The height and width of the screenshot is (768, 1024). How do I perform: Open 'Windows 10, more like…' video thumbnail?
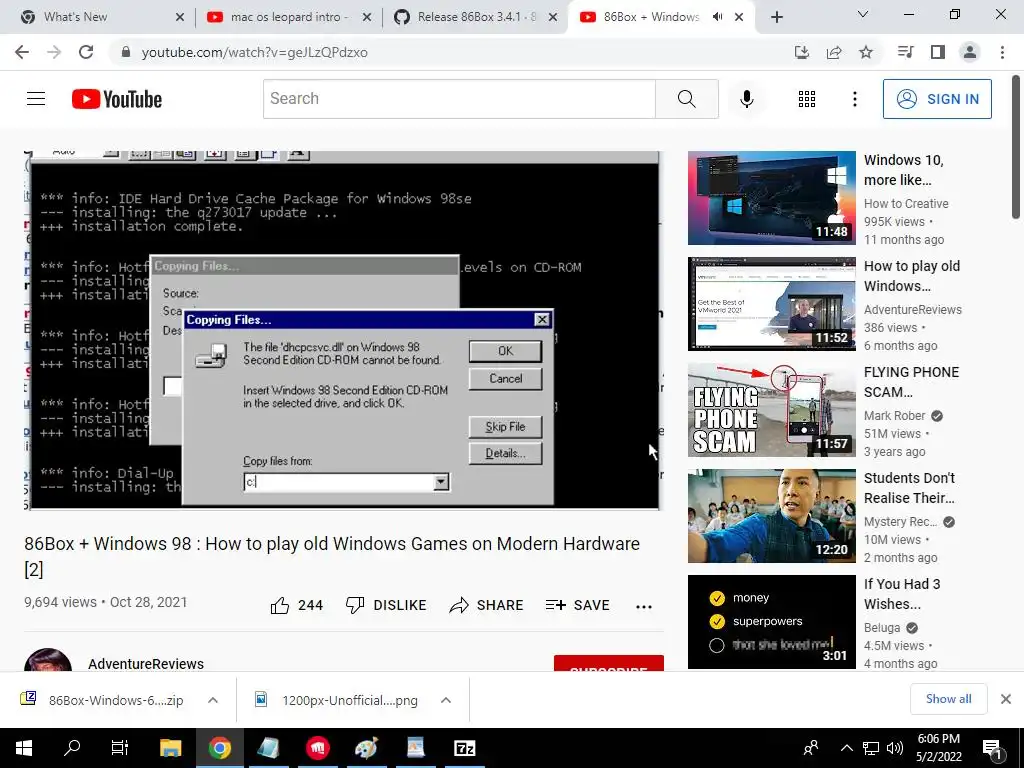tap(771, 198)
